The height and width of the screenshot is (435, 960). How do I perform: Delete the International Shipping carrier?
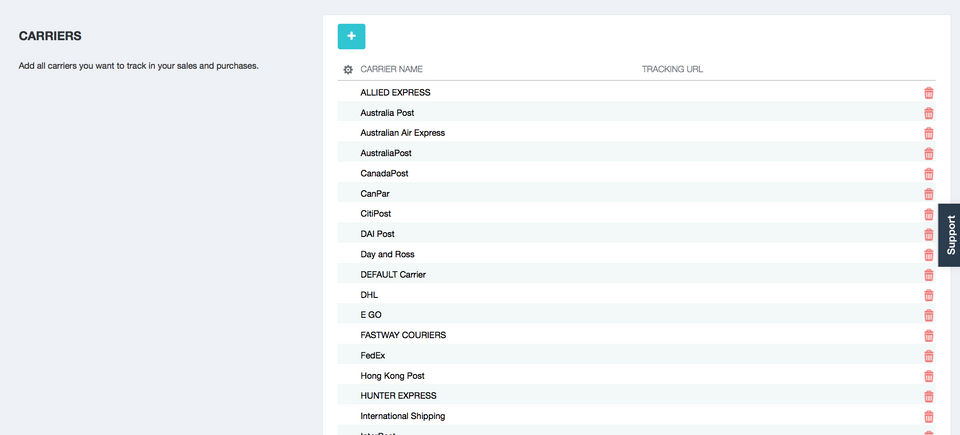point(929,416)
